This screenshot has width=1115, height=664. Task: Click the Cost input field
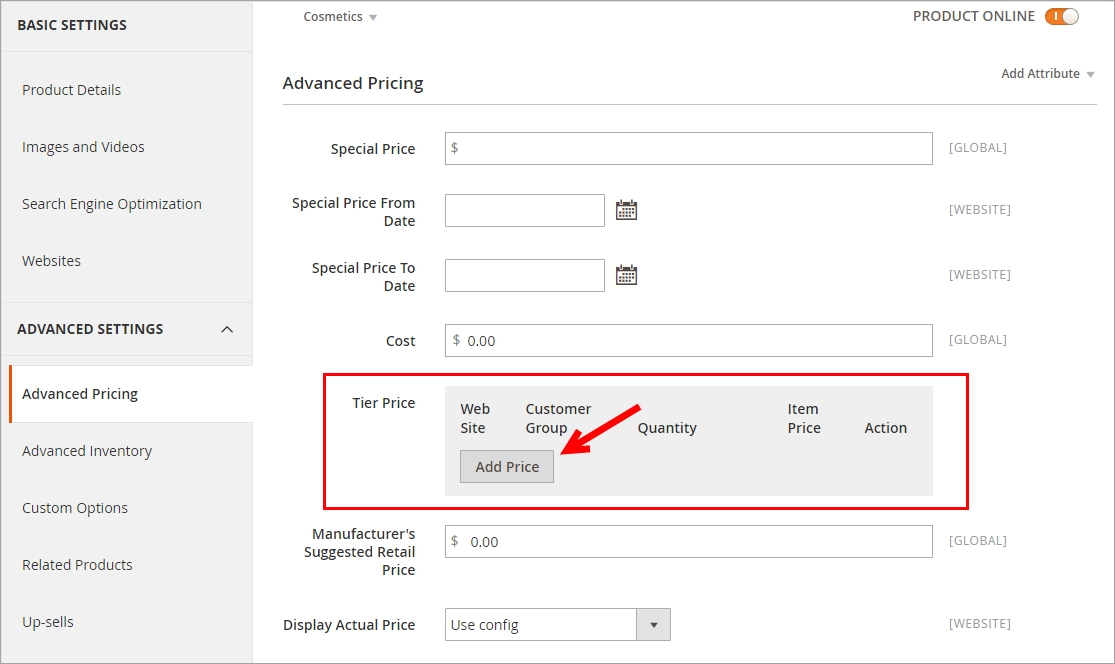(688, 341)
